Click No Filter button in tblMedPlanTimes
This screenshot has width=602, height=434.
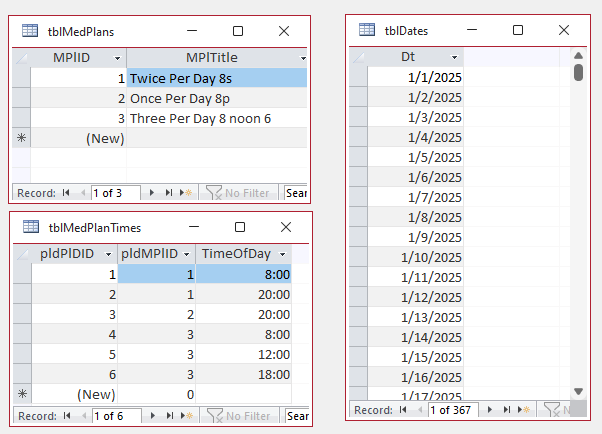tap(239, 416)
